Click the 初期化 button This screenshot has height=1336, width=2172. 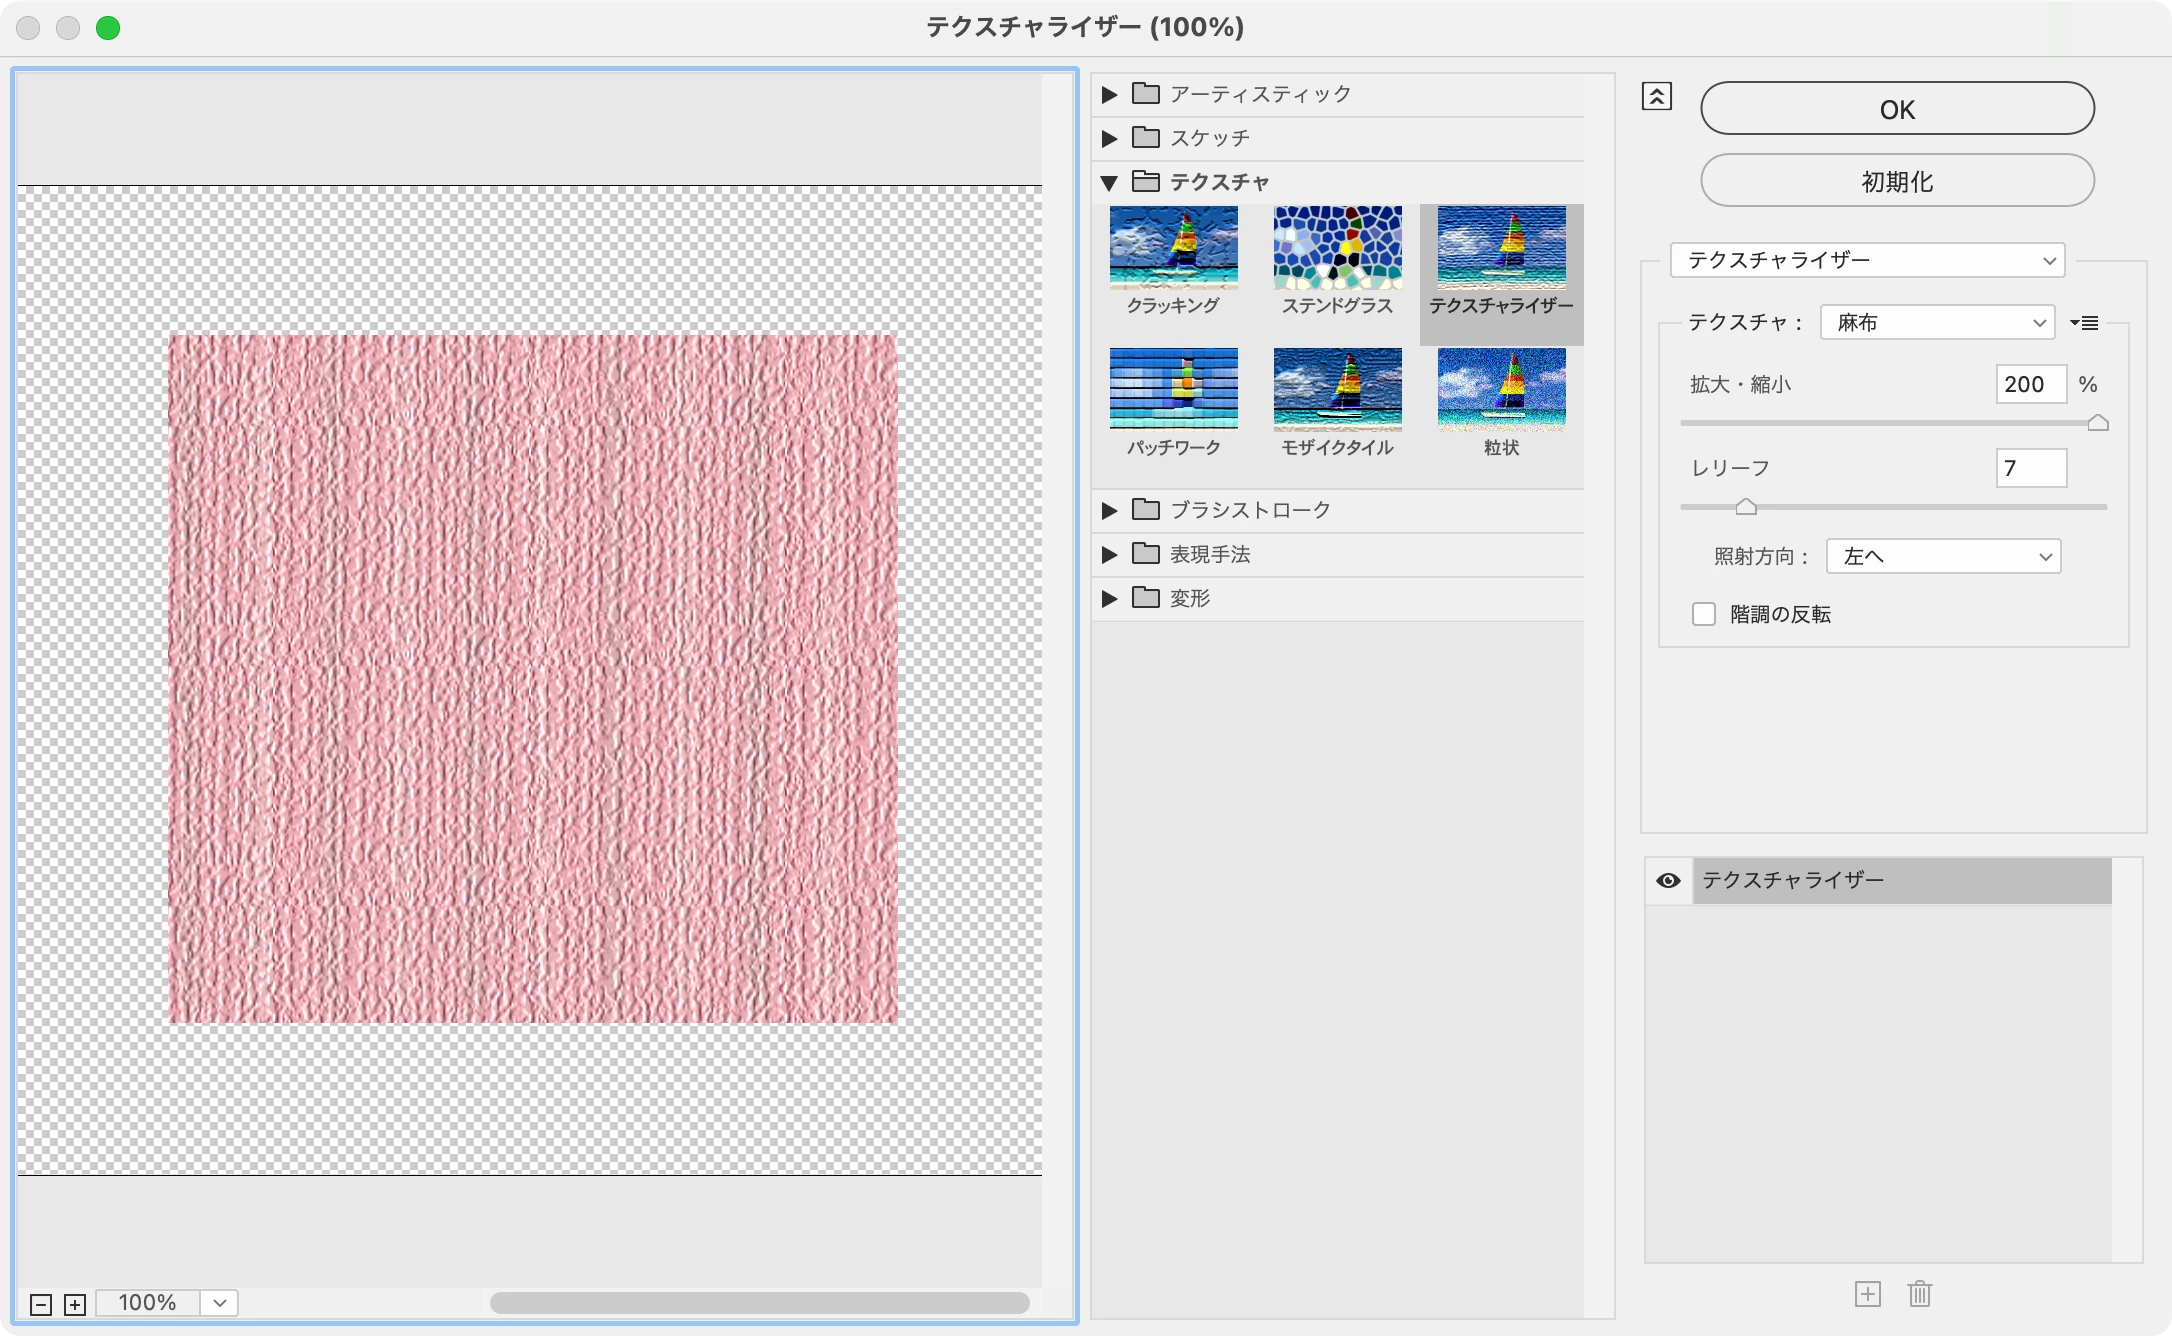click(1897, 181)
